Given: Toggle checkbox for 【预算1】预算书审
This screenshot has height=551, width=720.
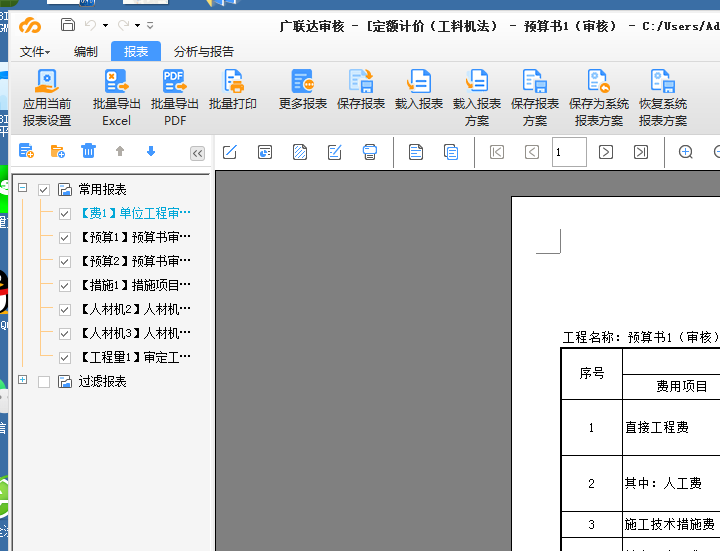Looking at the screenshot, I should (x=65, y=238).
